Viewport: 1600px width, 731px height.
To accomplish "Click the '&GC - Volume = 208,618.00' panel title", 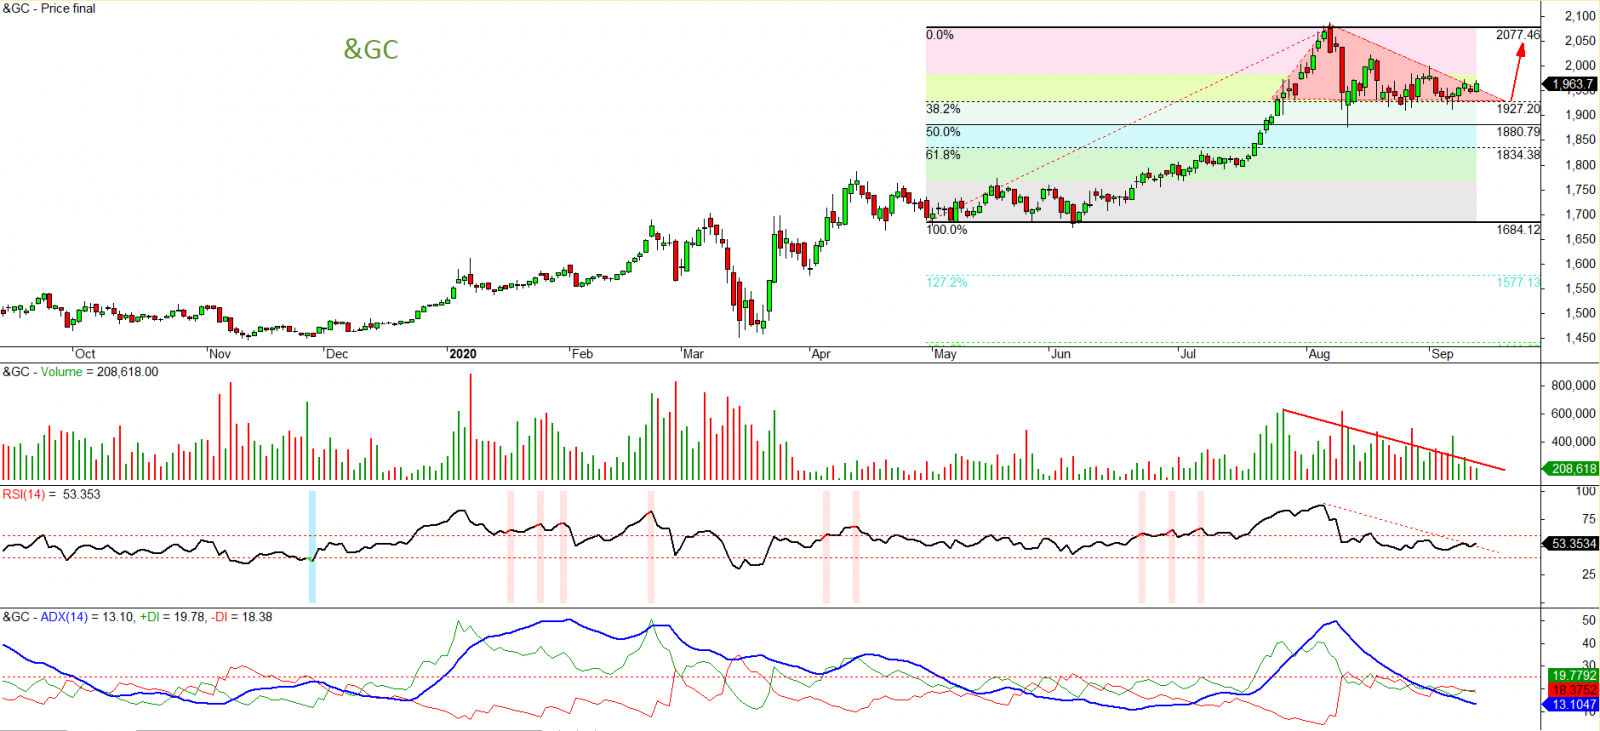I will pos(80,372).
